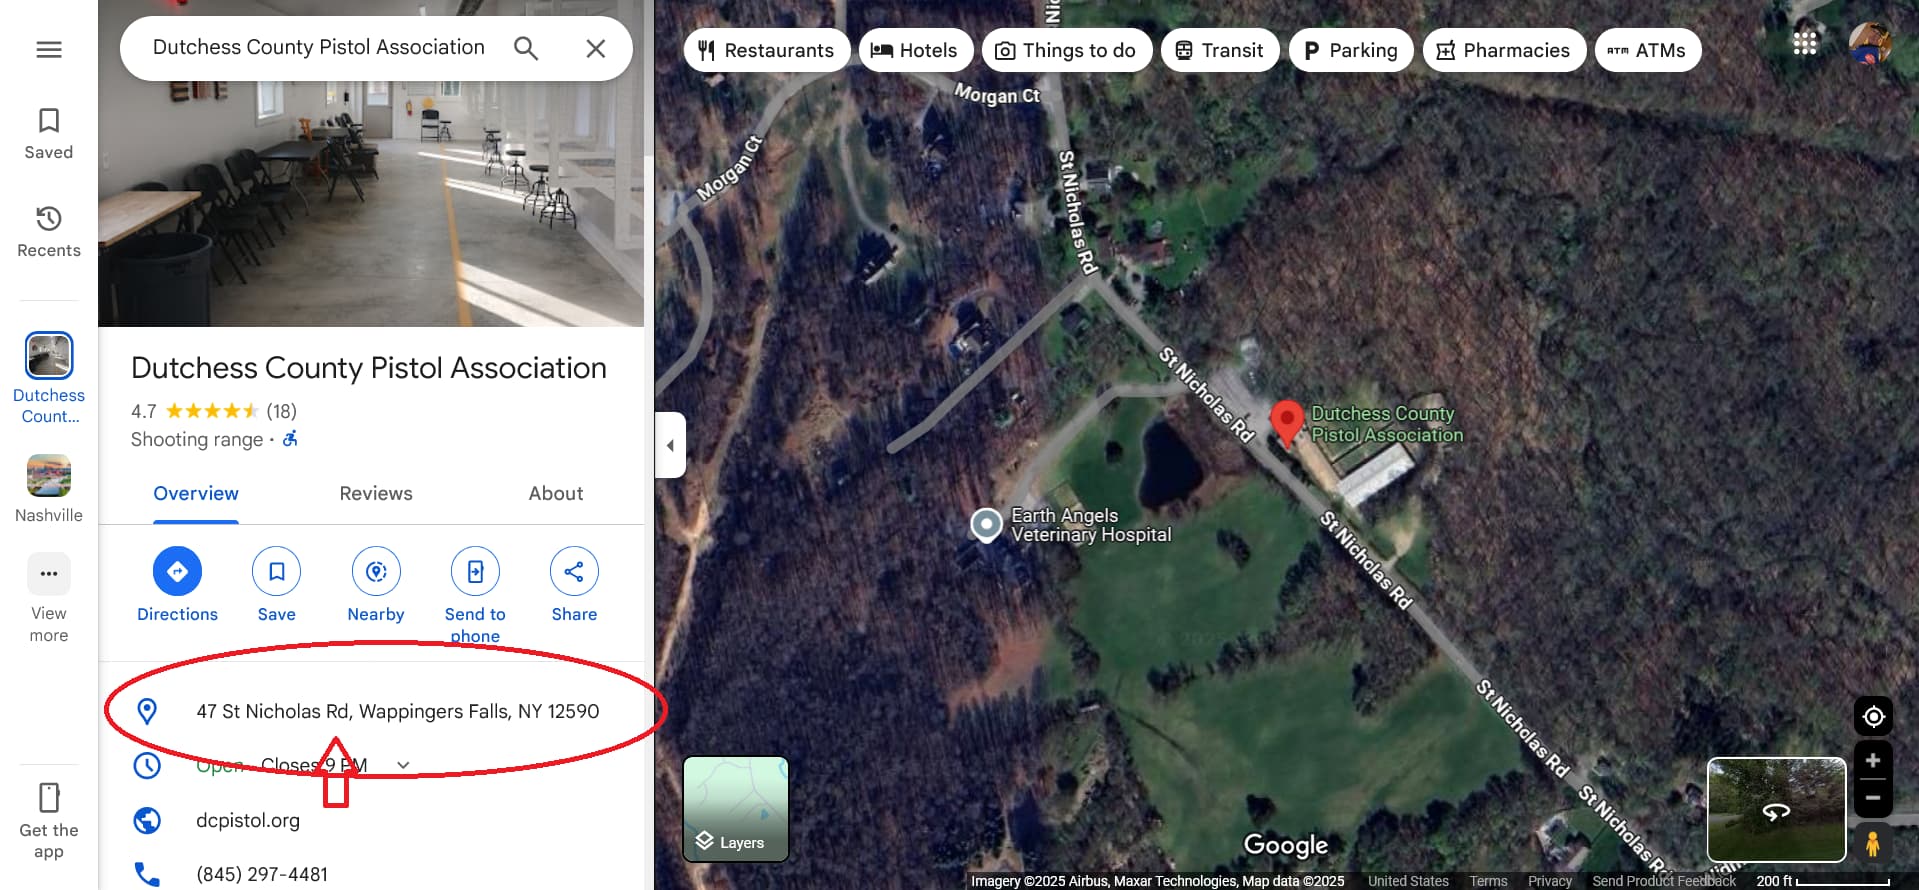Image resolution: width=1919 pixels, height=890 pixels.
Task: Toggle the Layers map view
Action: [x=736, y=809]
